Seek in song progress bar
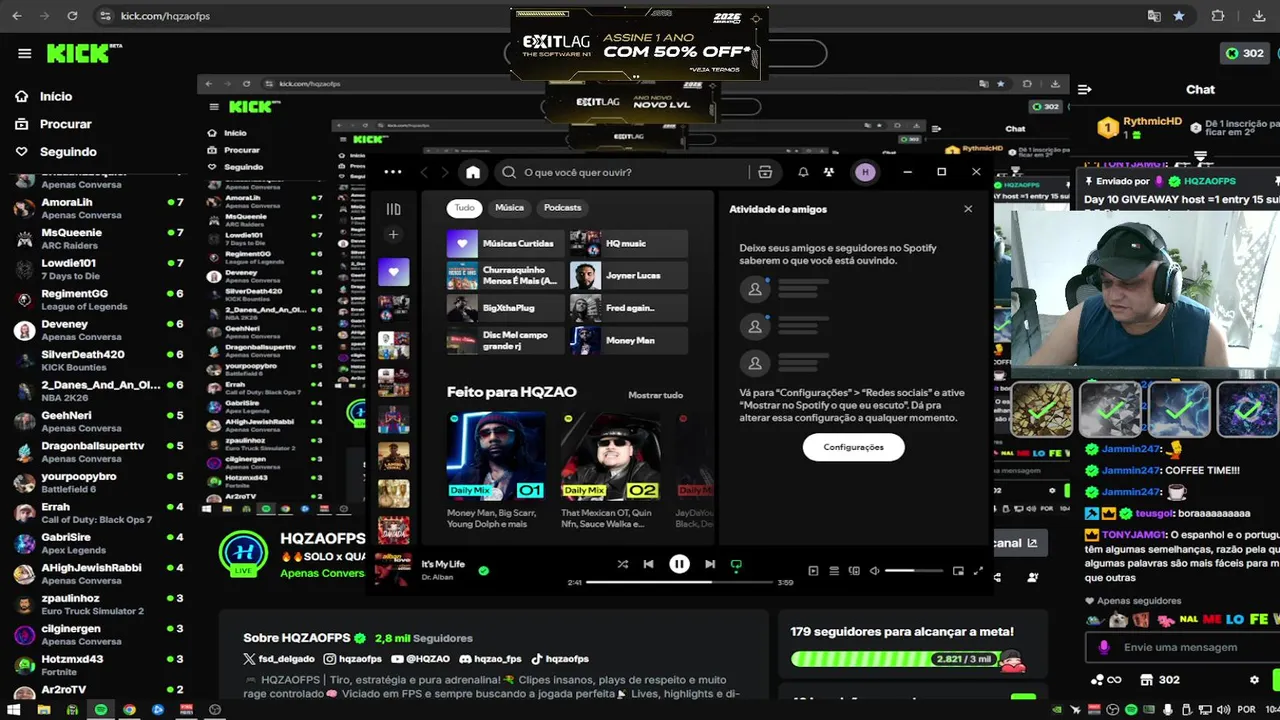The height and width of the screenshot is (720, 1280). 679,582
